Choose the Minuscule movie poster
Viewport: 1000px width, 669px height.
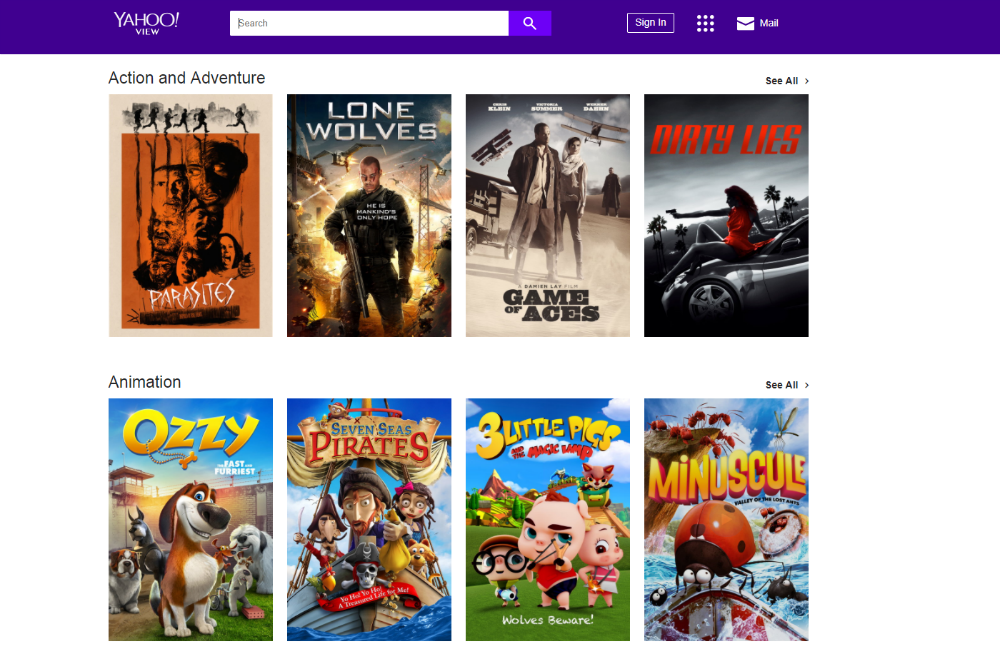pyautogui.click(x=726, y=519)
